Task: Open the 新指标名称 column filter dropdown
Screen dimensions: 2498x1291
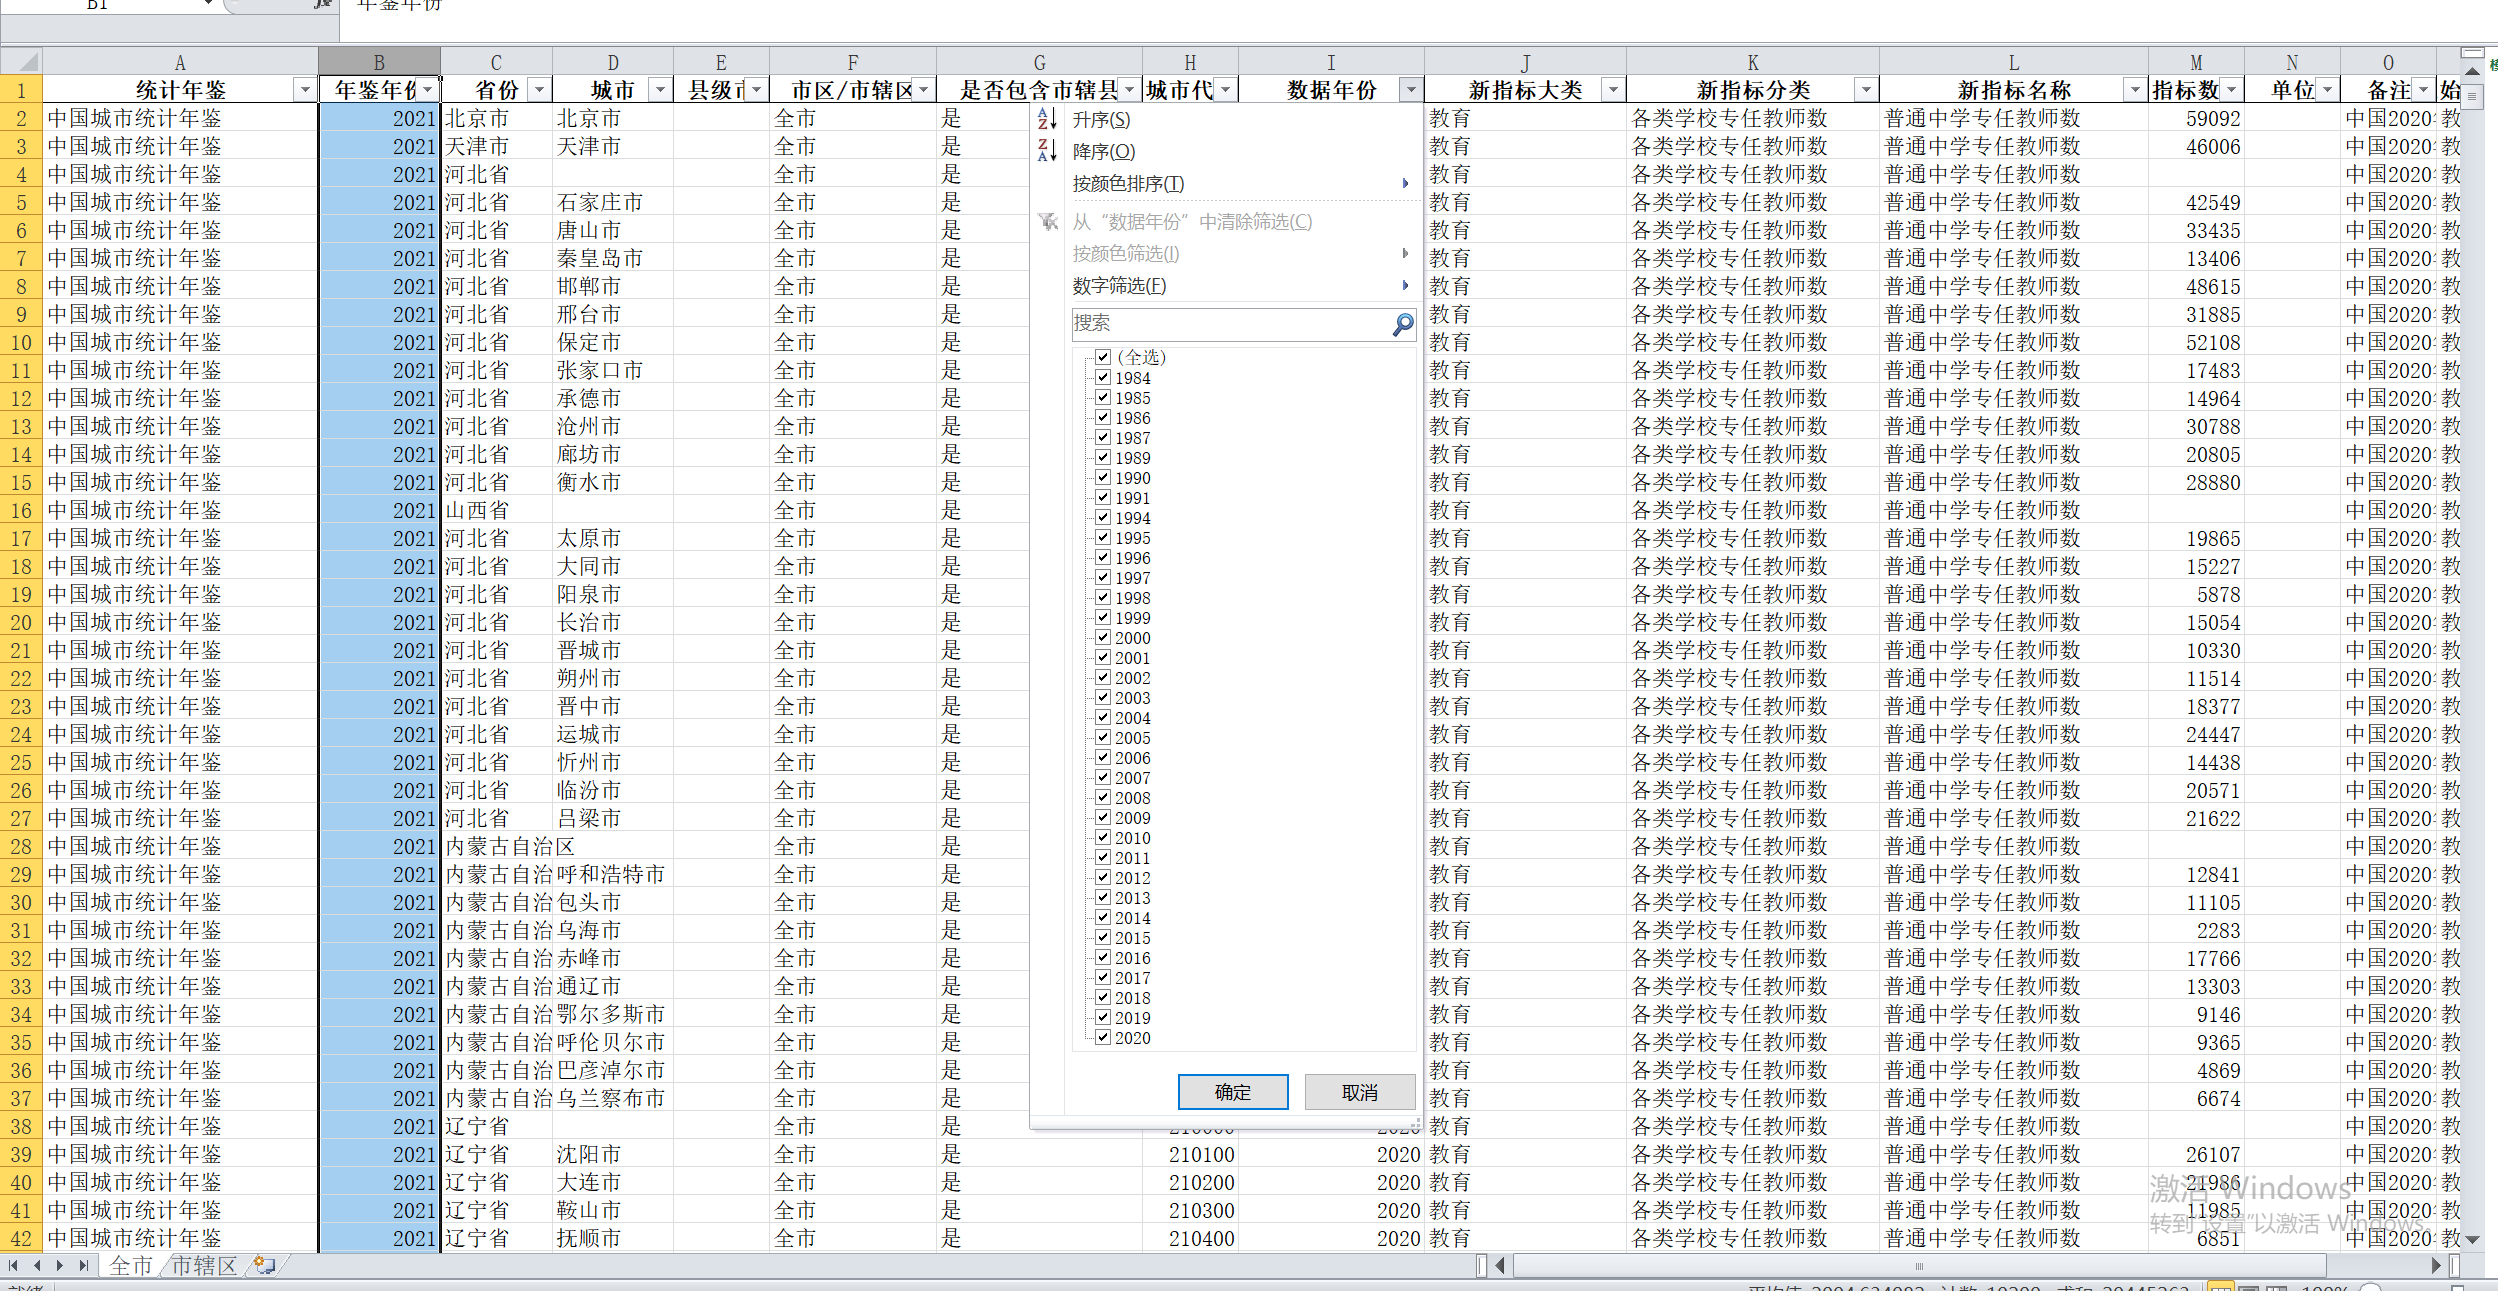Action: pos(2134,90)
